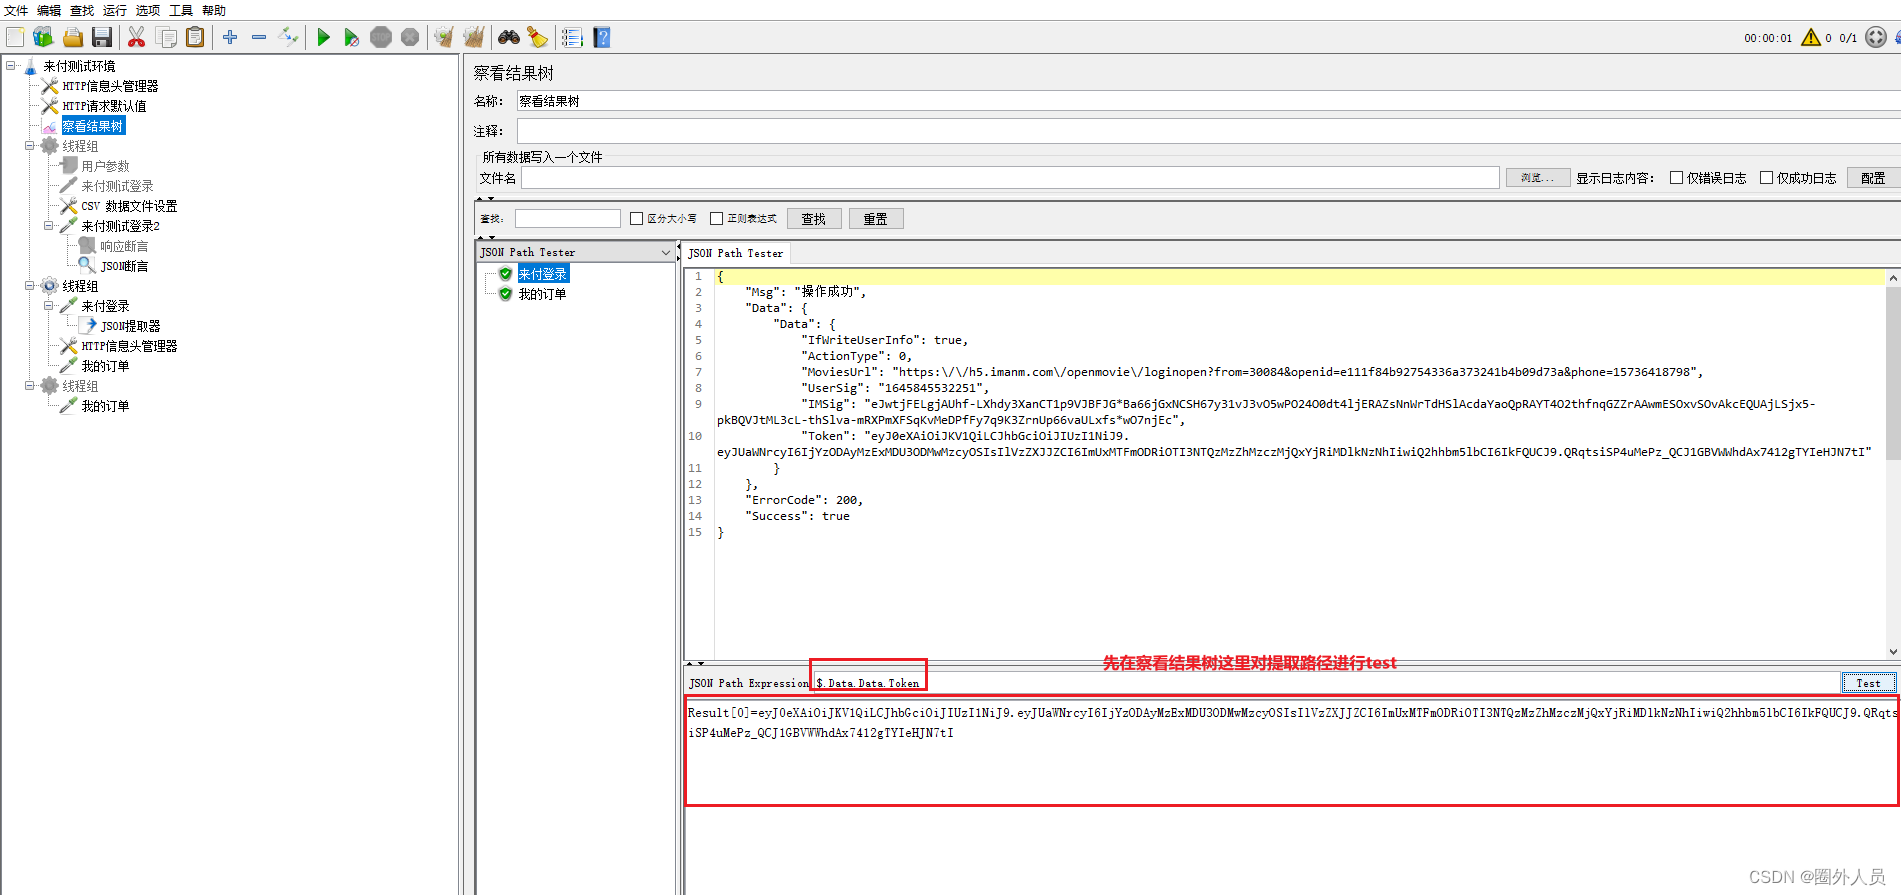Click the 重置 reset button
This screenshot has height=895, width=1901.
pos(876,218)
